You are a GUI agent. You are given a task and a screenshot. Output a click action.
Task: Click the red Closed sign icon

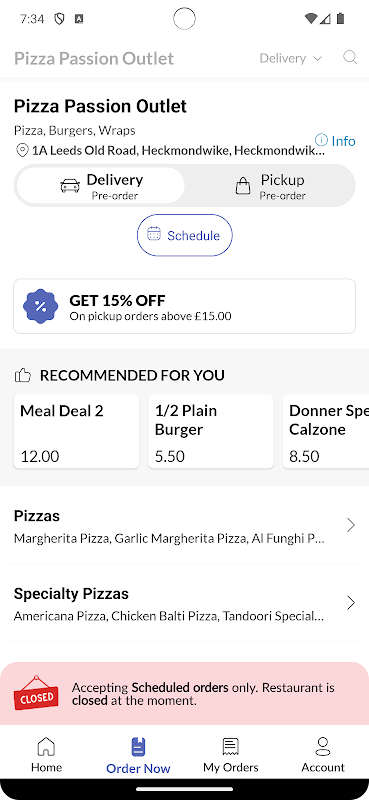(x=36, y=693)
